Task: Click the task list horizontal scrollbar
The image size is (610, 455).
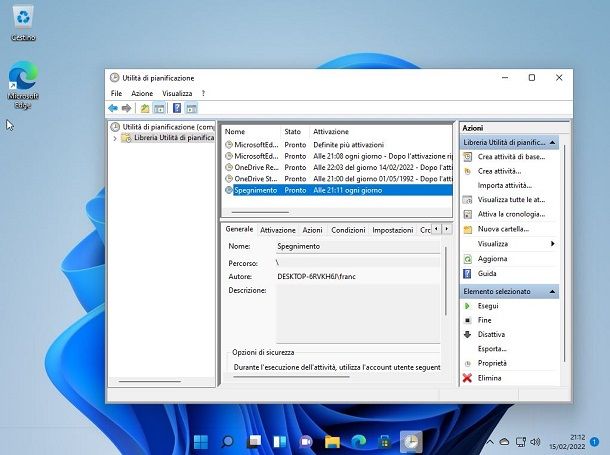Action: [x=260, y=212]
